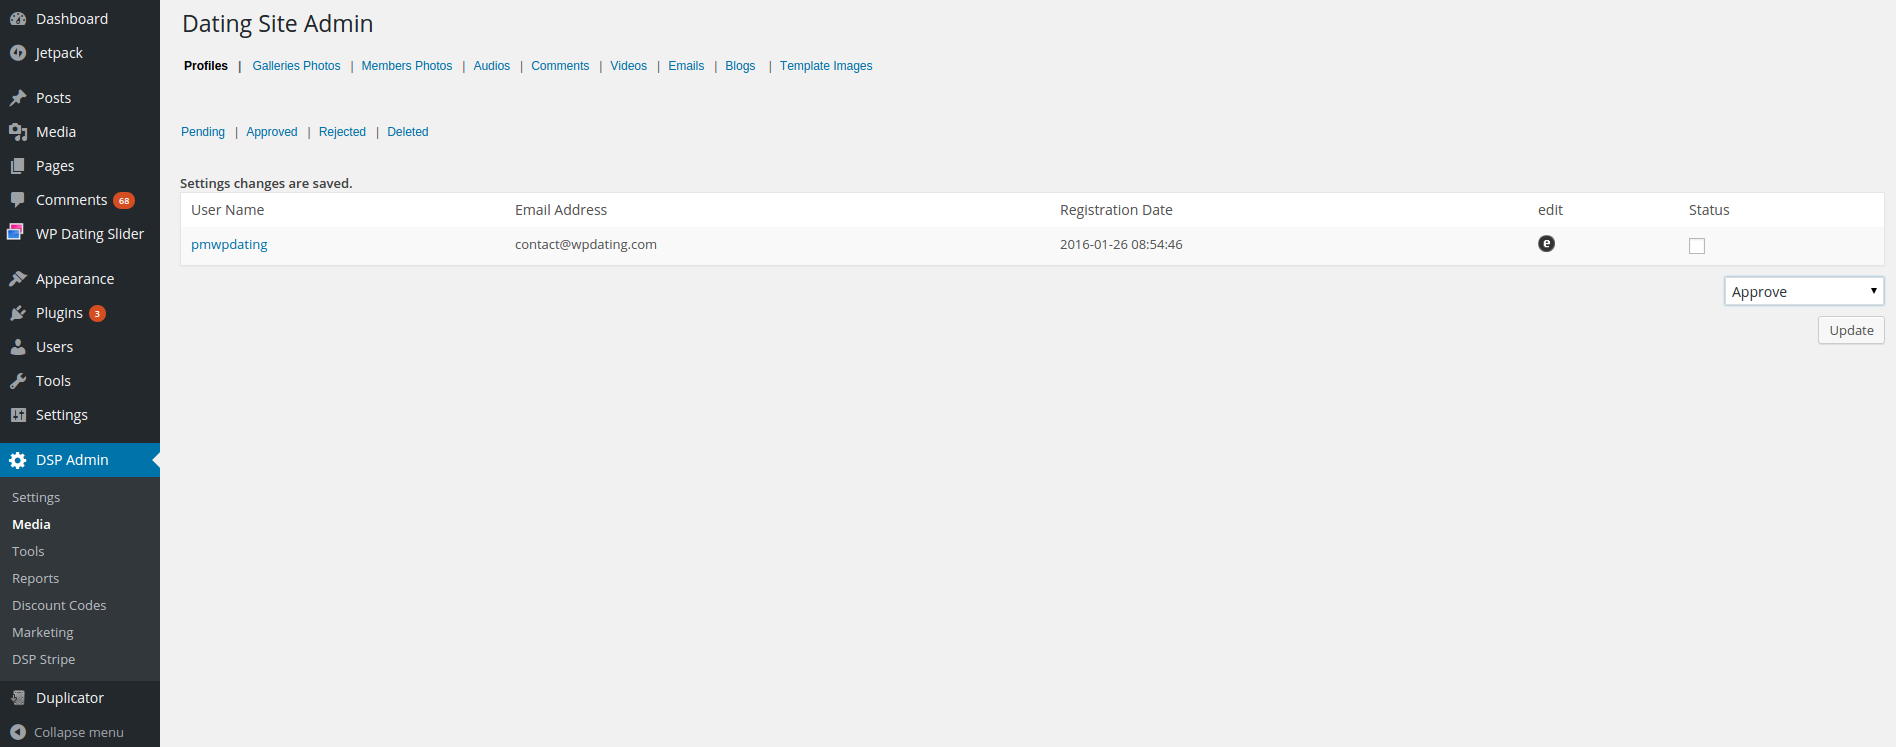Switch to Template Images tab
The image size is (1896, 747).
826,66
